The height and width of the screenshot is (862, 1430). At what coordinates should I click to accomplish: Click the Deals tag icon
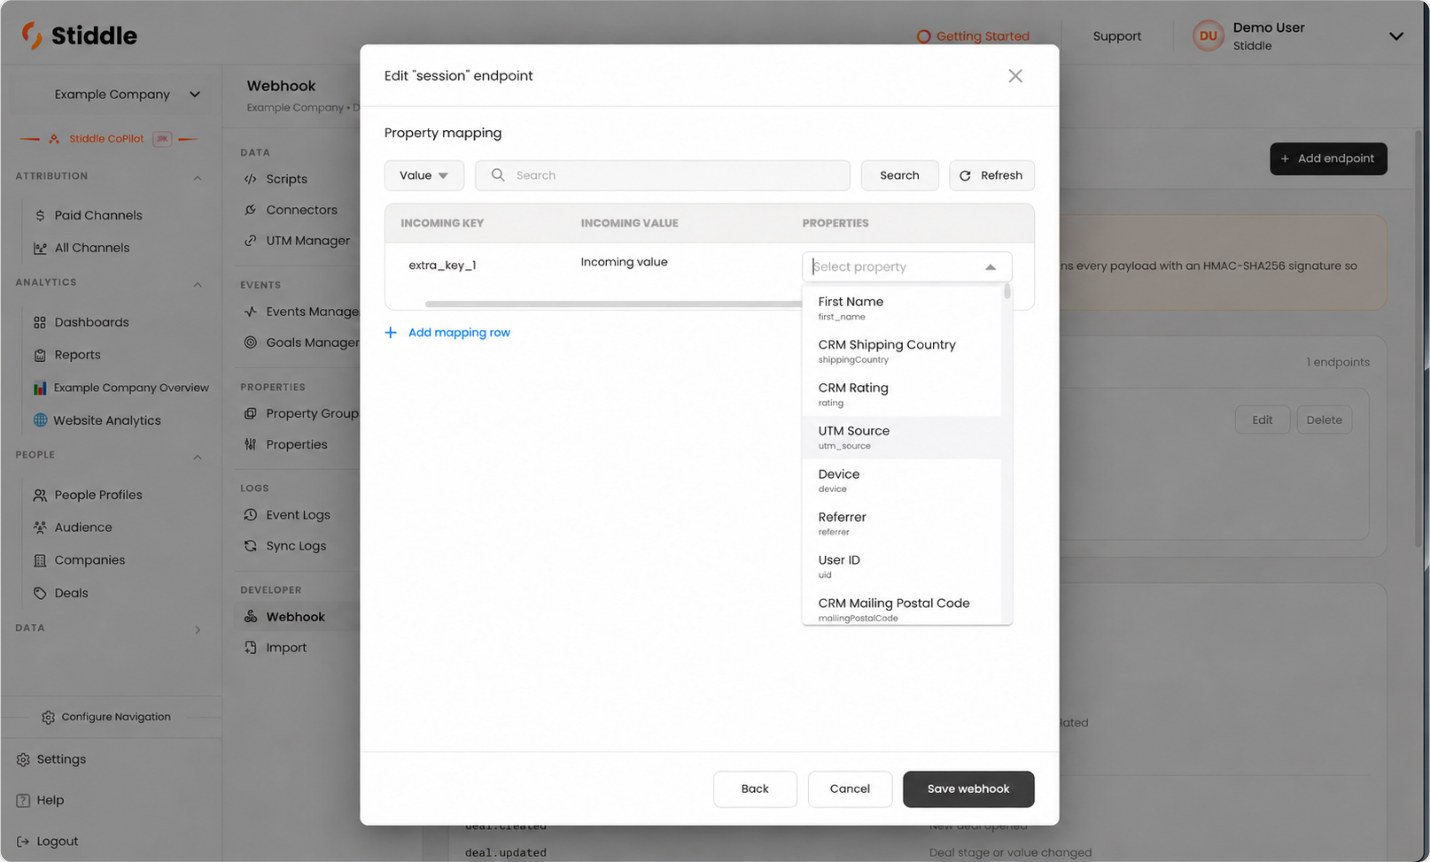tap(40, 593)
